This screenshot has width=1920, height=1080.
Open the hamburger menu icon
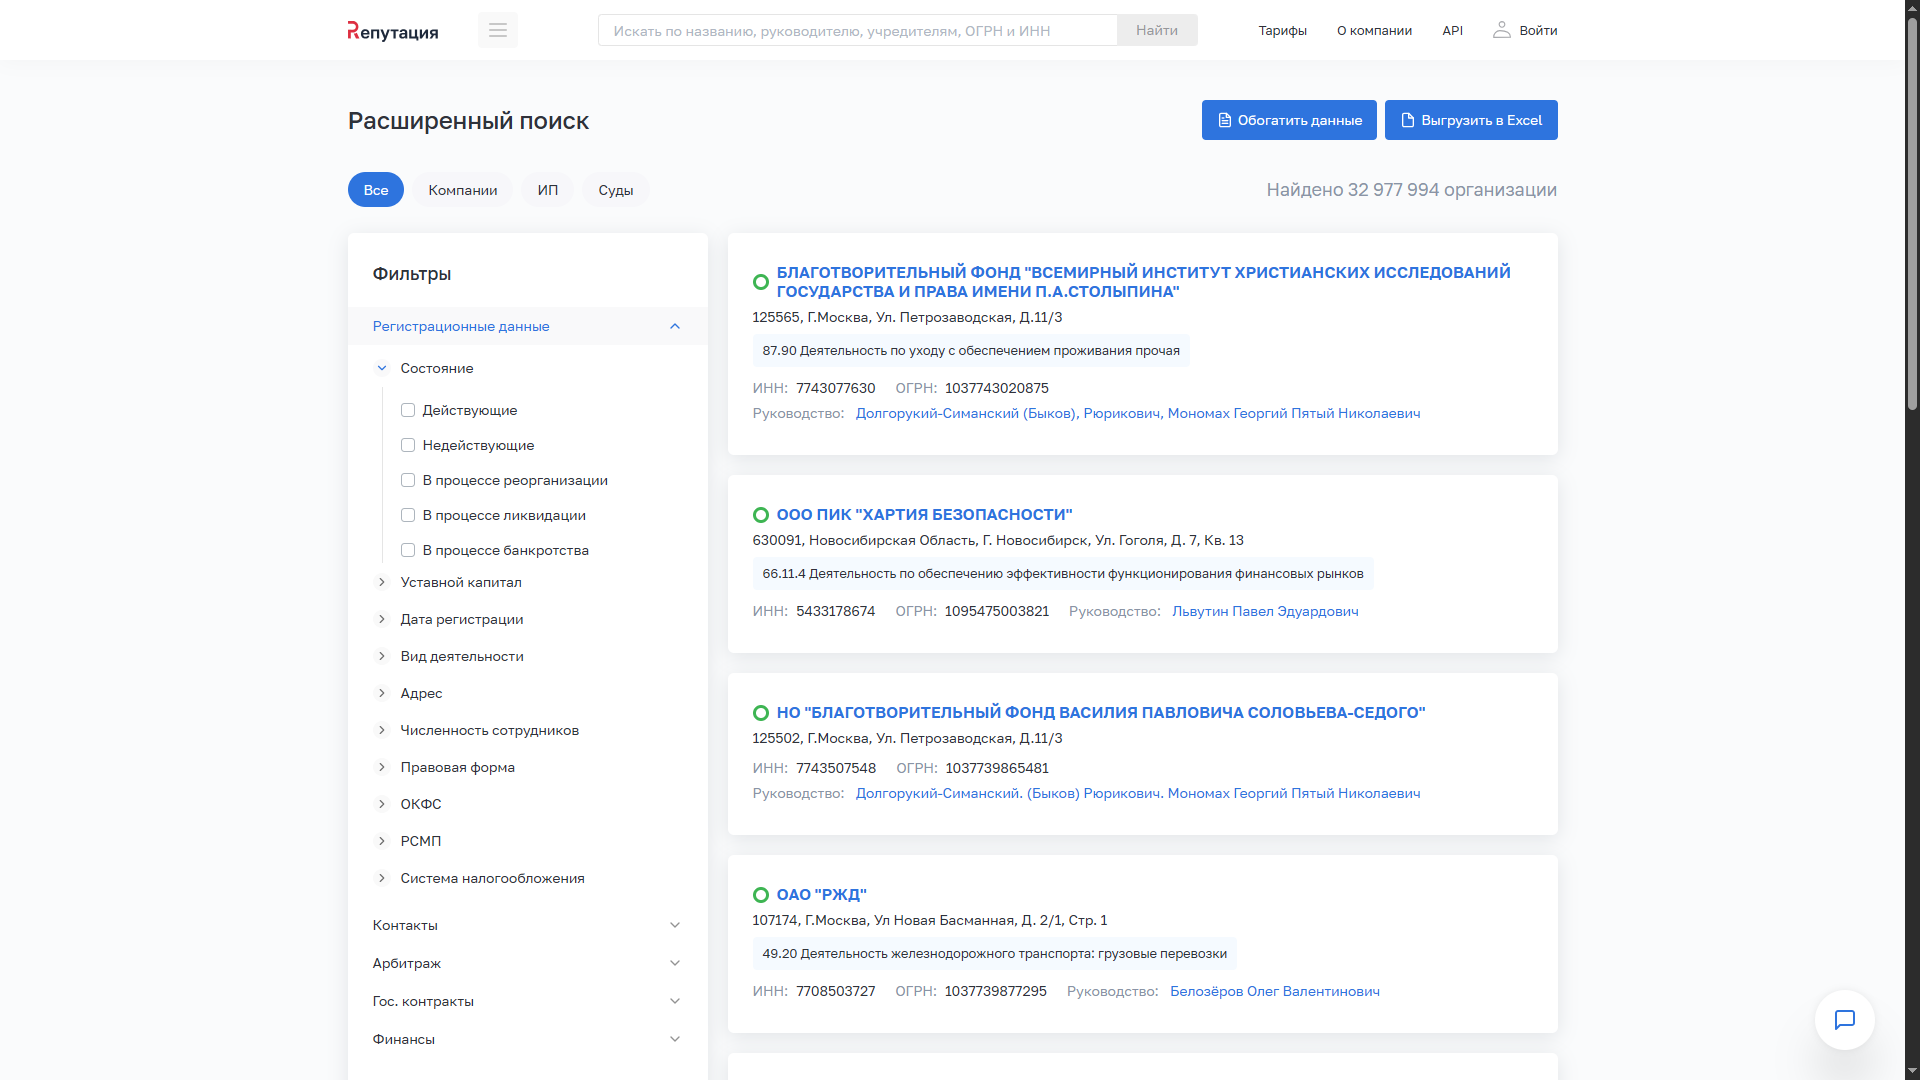497,30
